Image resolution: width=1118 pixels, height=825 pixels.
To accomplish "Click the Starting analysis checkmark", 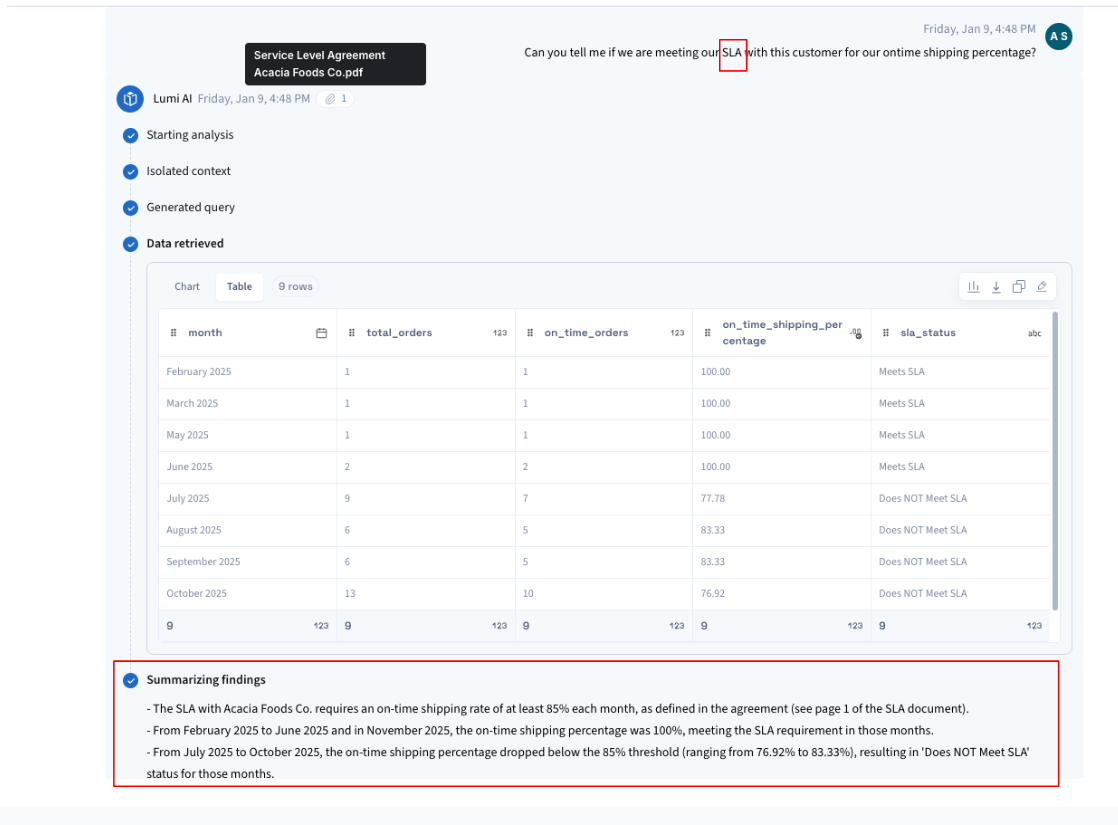I will [130, 135].
